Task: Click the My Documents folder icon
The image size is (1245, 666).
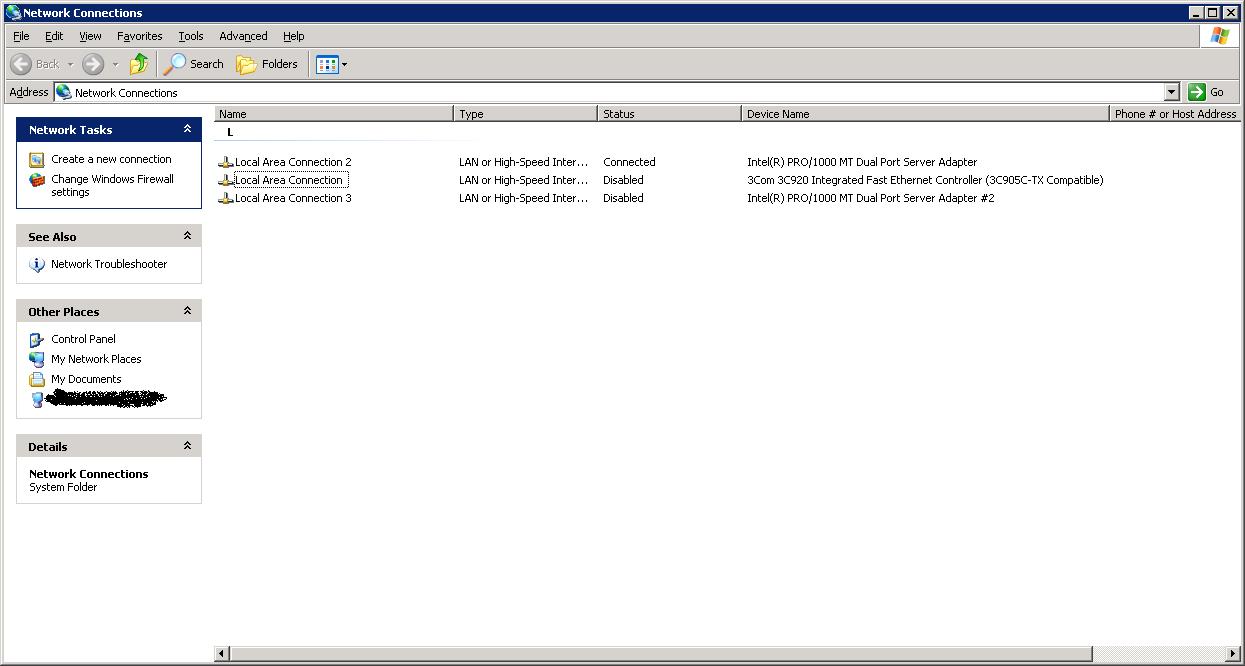Action: point(37,379)
